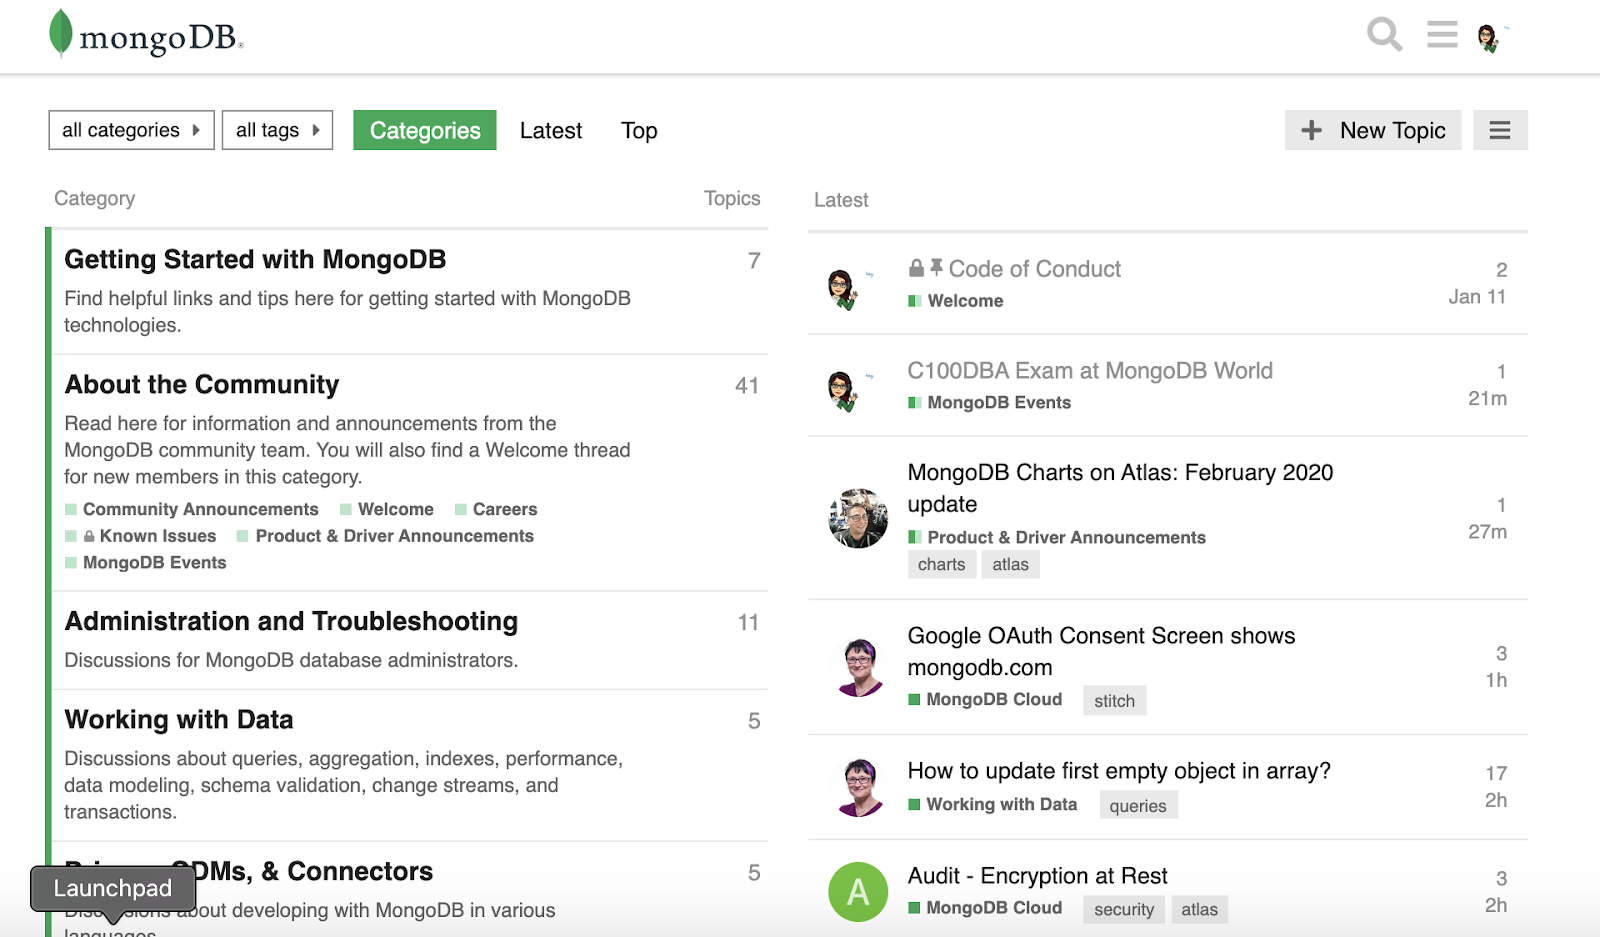
Task: Click MongoDB Events badge under C100DBA topic
Action: pyautogui.click(x=990, y=403)
